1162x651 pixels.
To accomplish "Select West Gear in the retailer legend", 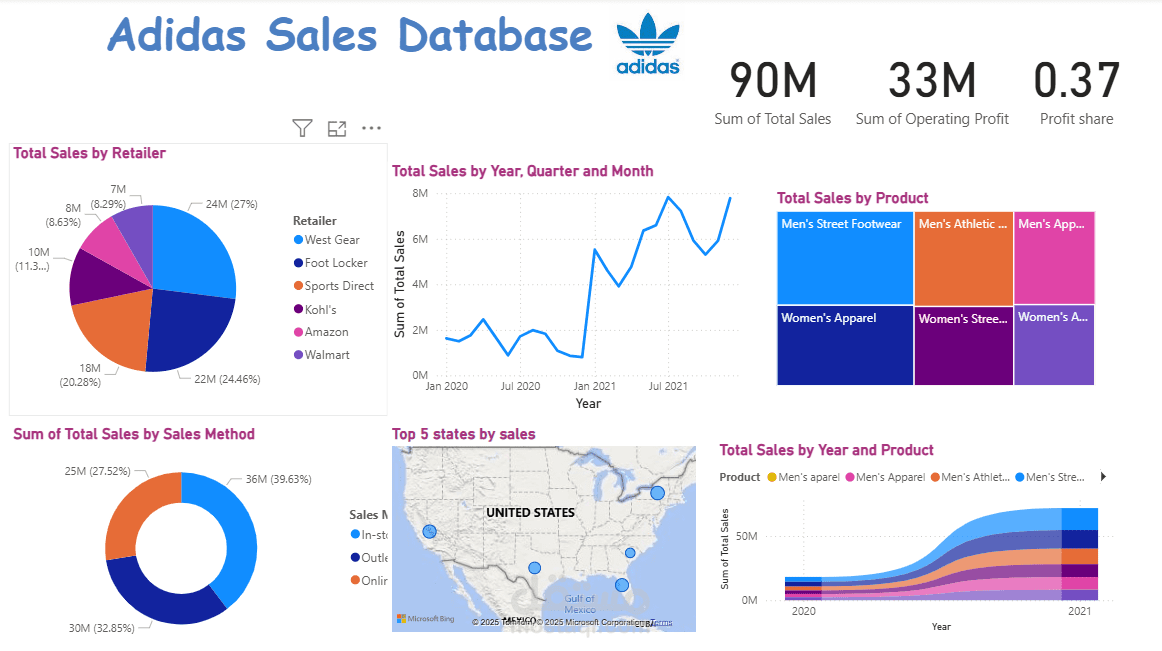I will [x=332, y=240].
